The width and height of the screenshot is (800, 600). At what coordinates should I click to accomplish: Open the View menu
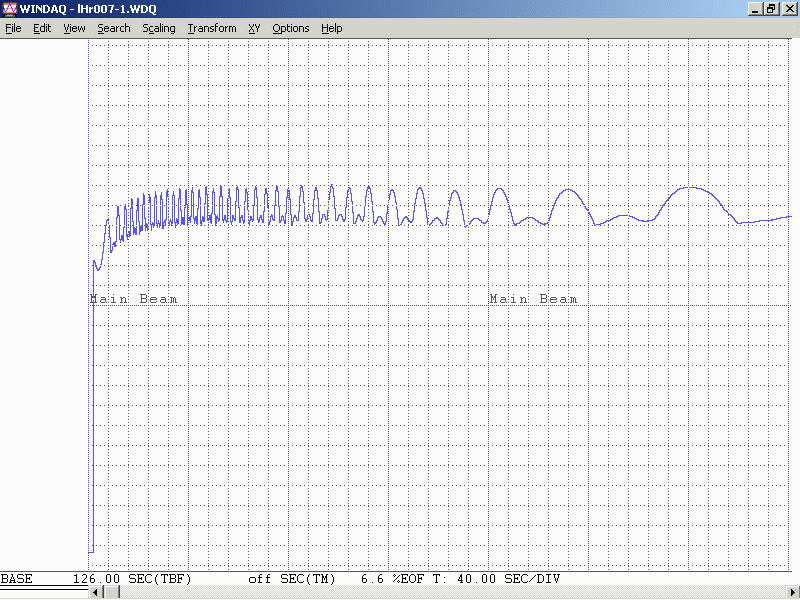tap(74, 28)
